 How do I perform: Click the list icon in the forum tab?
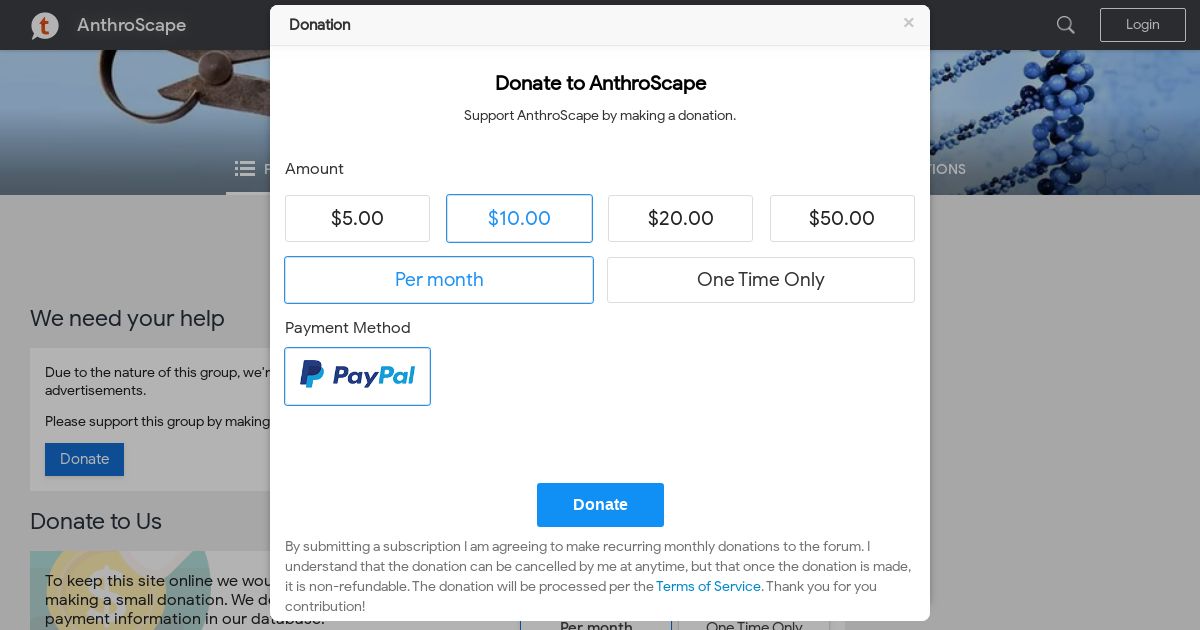pyautogui.click(x=245, y=169)
